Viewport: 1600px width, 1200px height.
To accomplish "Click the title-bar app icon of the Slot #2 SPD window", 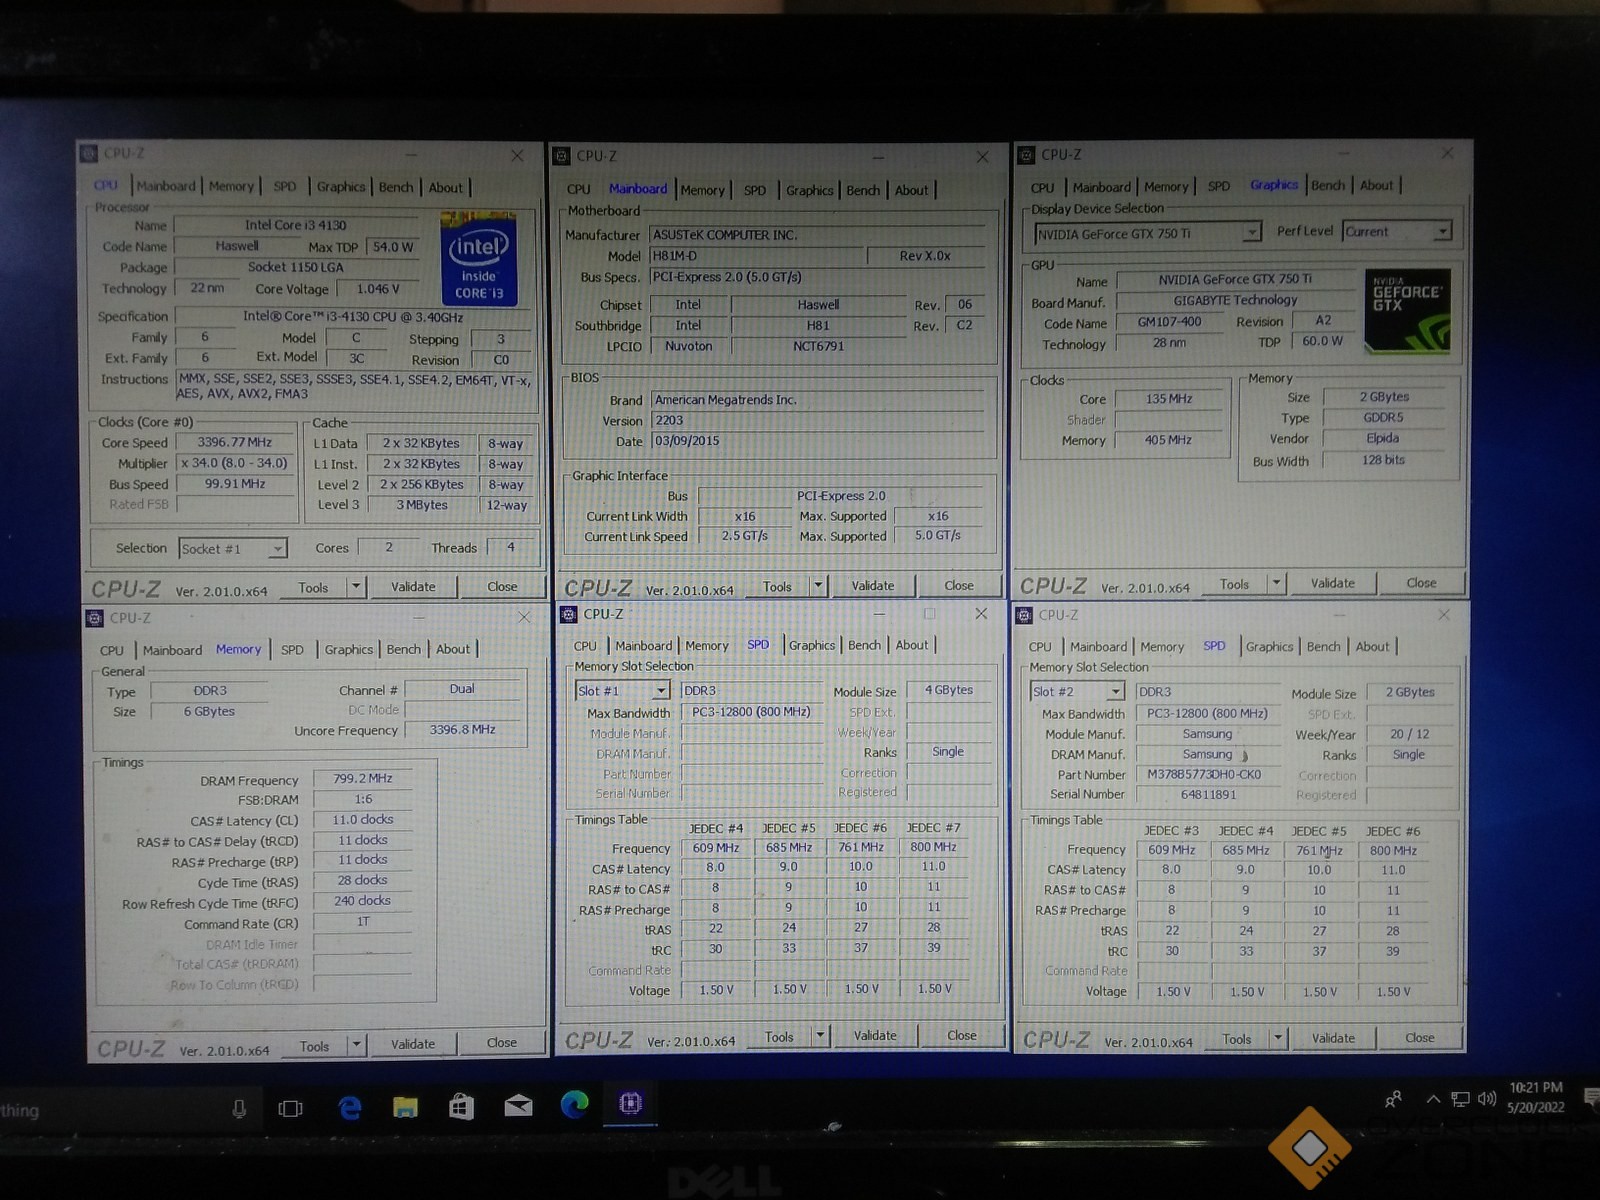I will pos(1023,615).
